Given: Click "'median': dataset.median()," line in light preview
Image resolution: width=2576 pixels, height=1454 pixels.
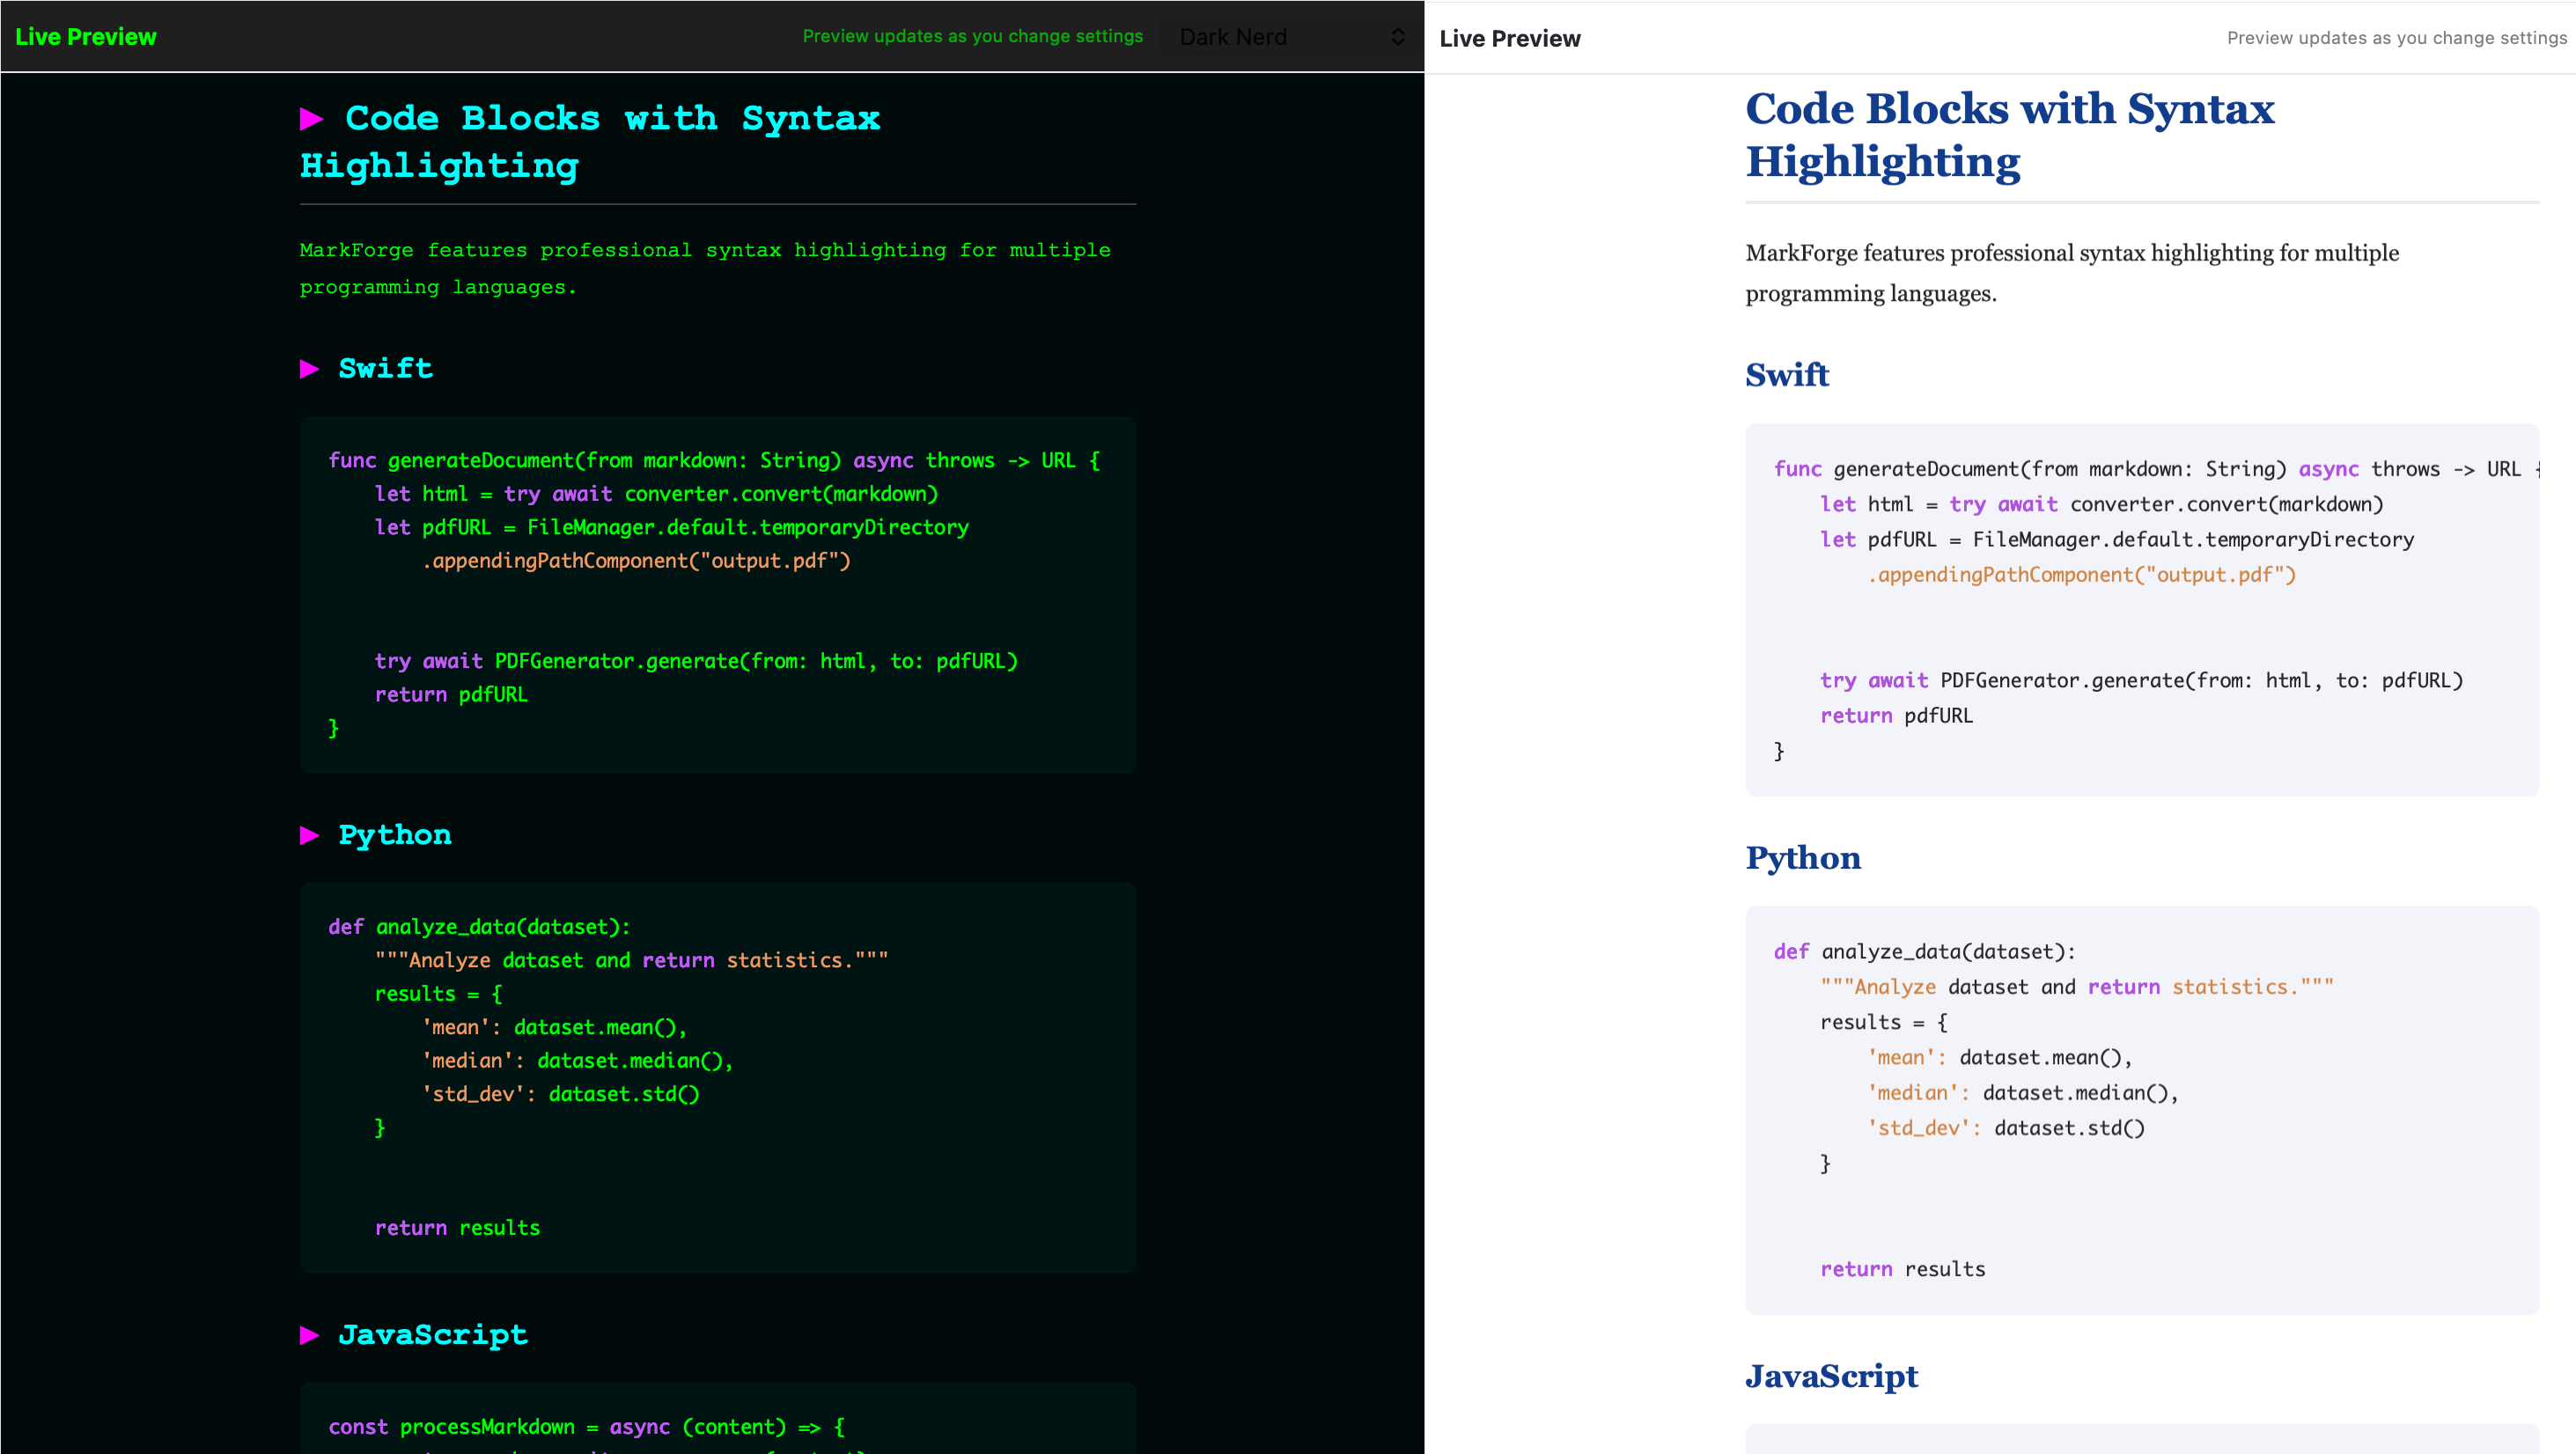Looking at the screenshot, I should (x=2023, y=1093).
